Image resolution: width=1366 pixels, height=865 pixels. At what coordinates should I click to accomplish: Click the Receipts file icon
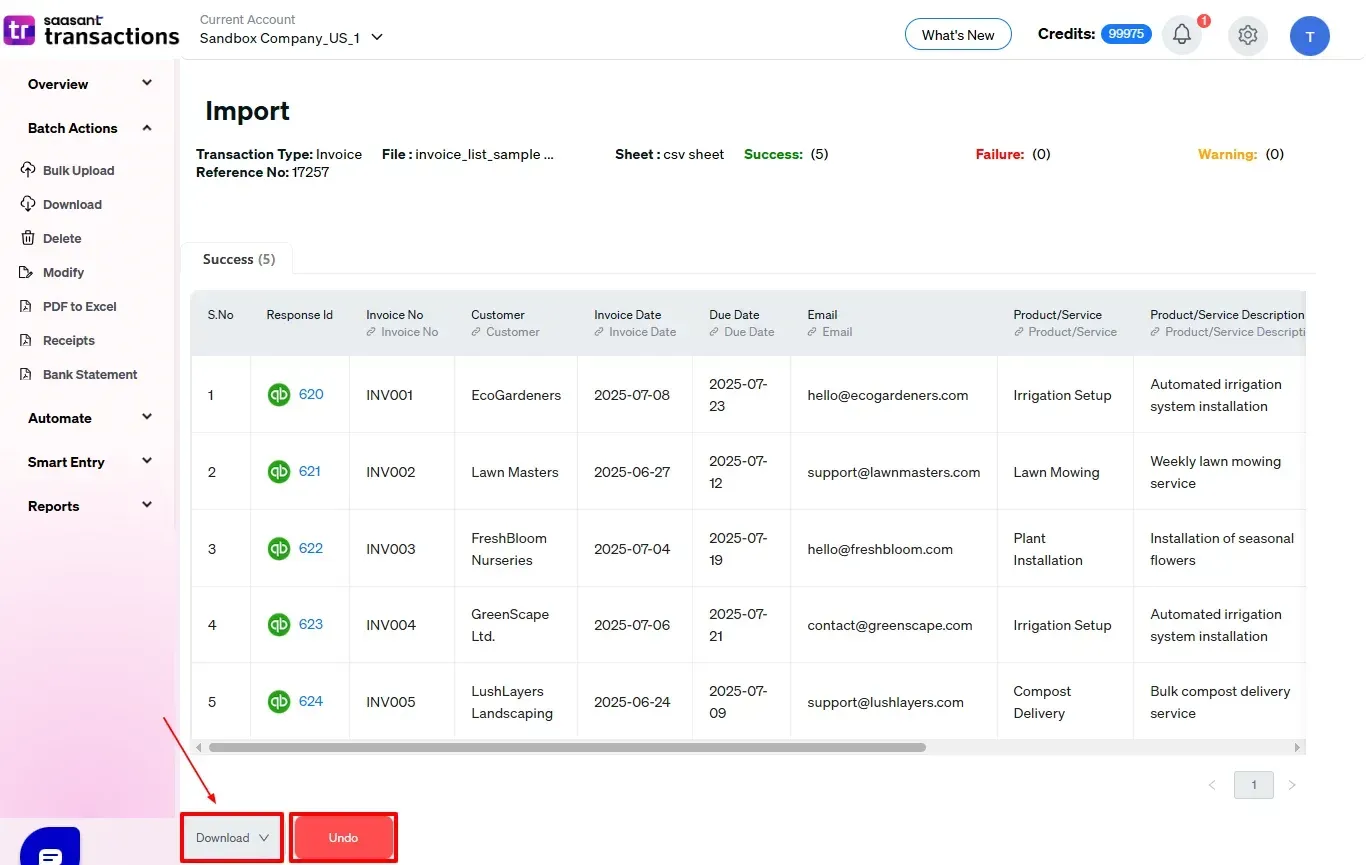[x=26, y=340]
